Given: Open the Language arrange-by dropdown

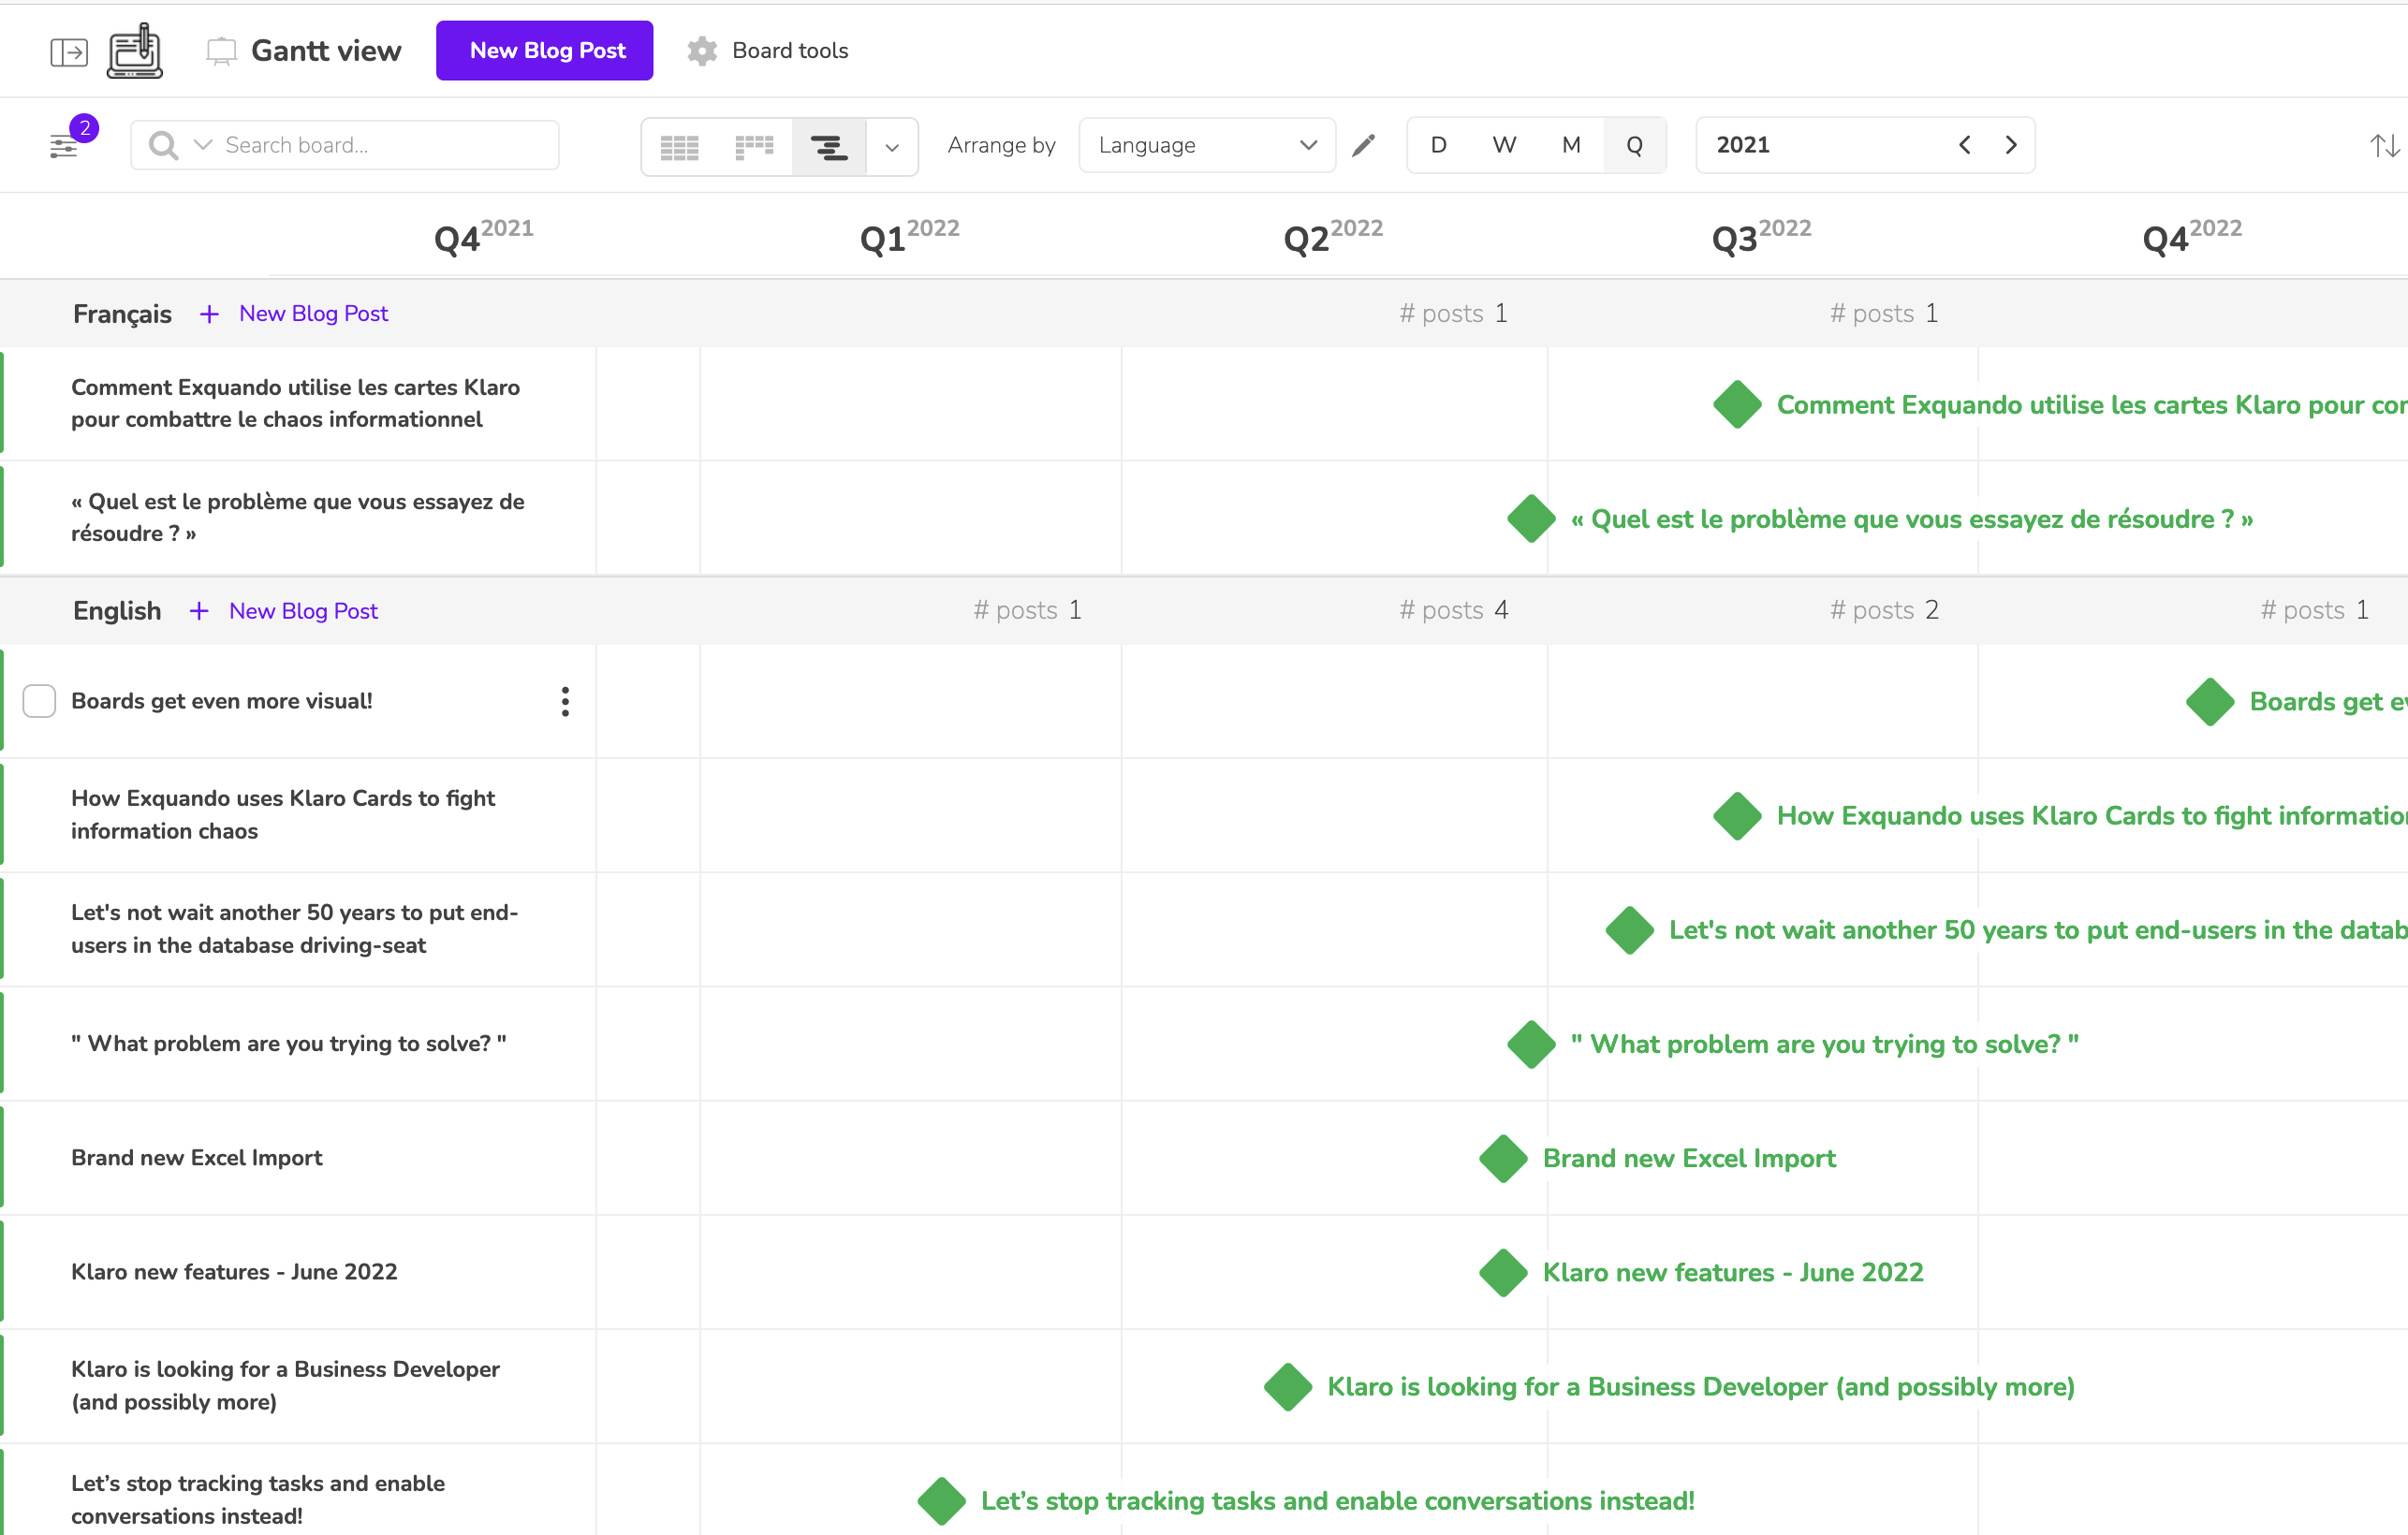Looking at the screenshot, I should 1207,146.
